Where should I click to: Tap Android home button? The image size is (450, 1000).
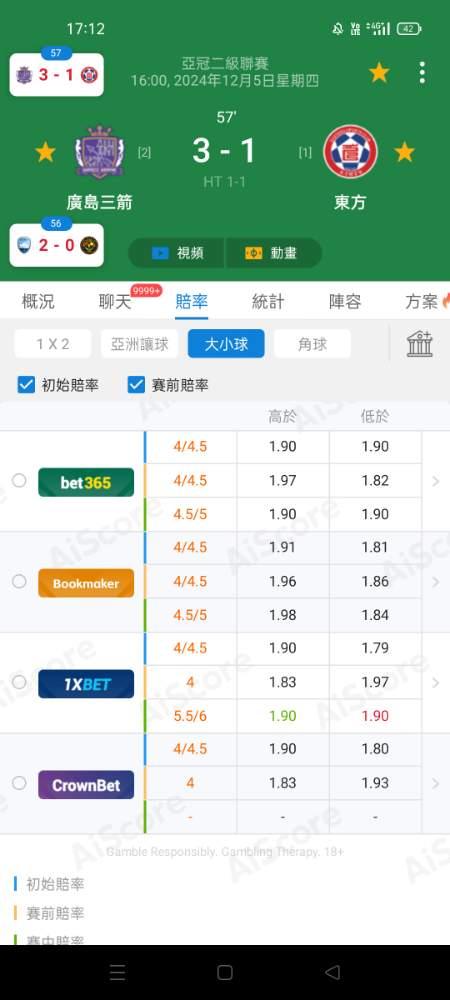point(224,972)
